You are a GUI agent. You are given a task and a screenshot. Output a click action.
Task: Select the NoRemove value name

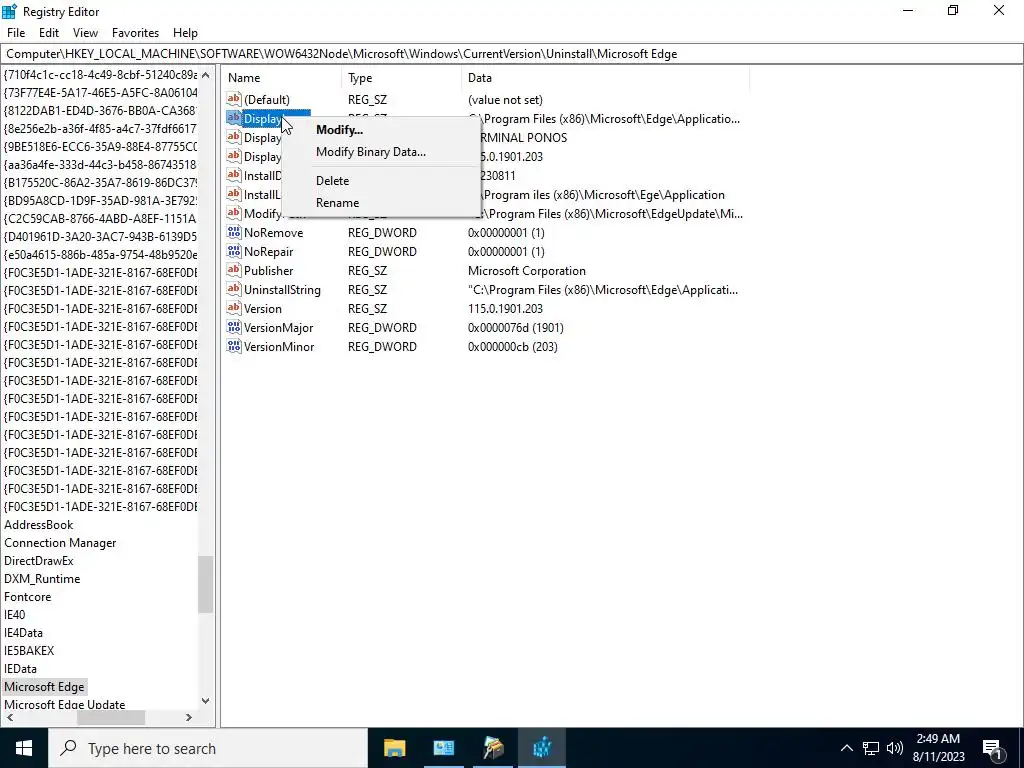[273, 232]
